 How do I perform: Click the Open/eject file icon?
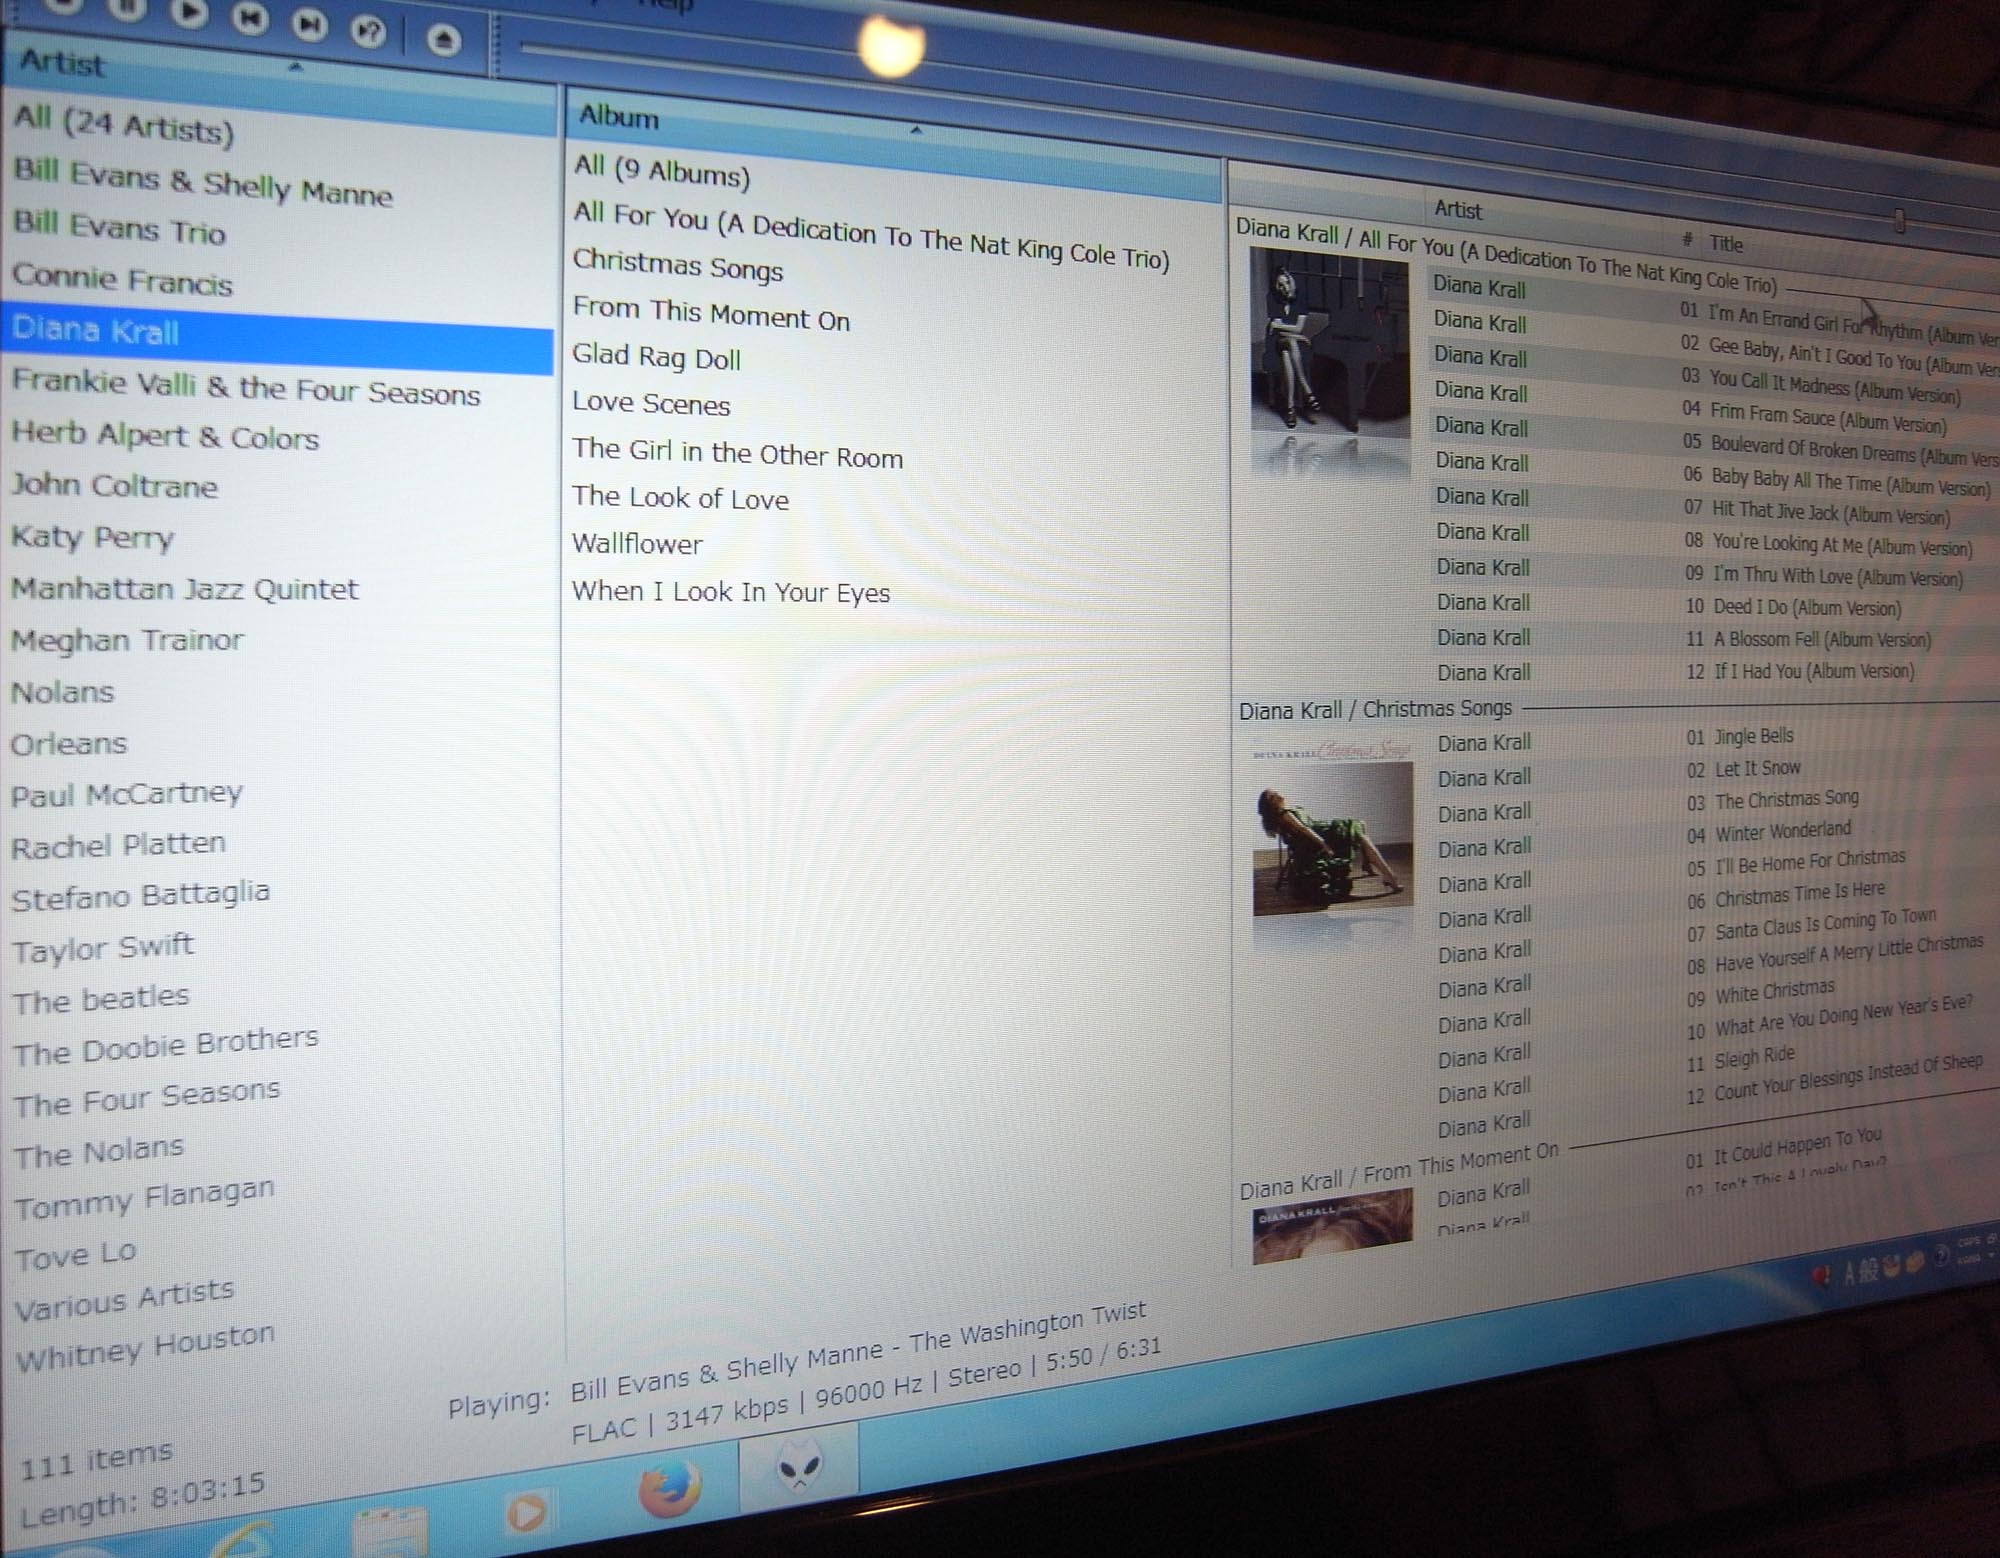[x=443, y=38]
